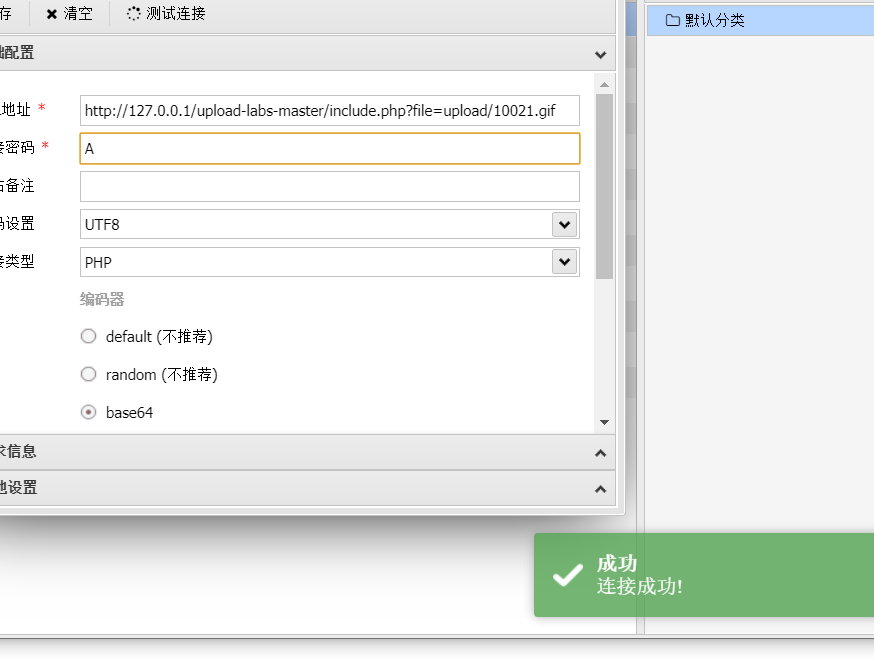Collapse the basic configuration section chevron
The image size is (874, 665).
click(x=600, y=55)
